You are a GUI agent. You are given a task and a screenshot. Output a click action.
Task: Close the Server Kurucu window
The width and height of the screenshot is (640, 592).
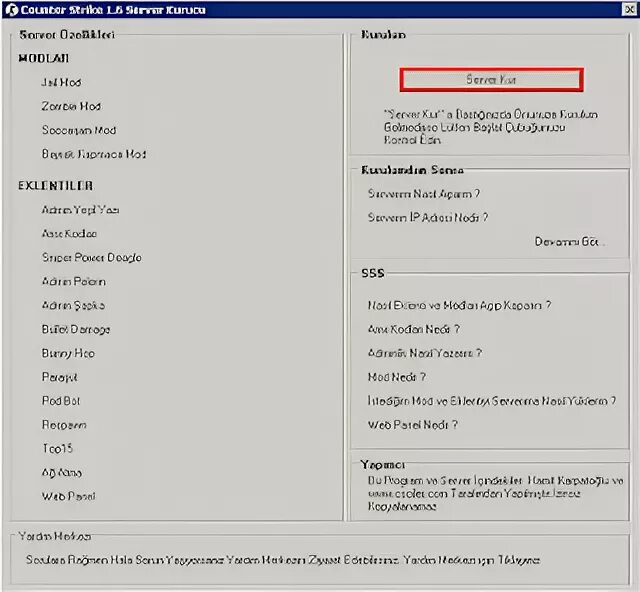click(x=629, y=9)
